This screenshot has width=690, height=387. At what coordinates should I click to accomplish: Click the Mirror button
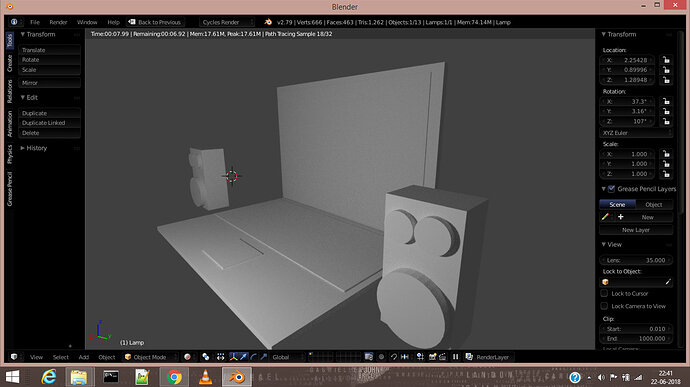coord(49,83)
